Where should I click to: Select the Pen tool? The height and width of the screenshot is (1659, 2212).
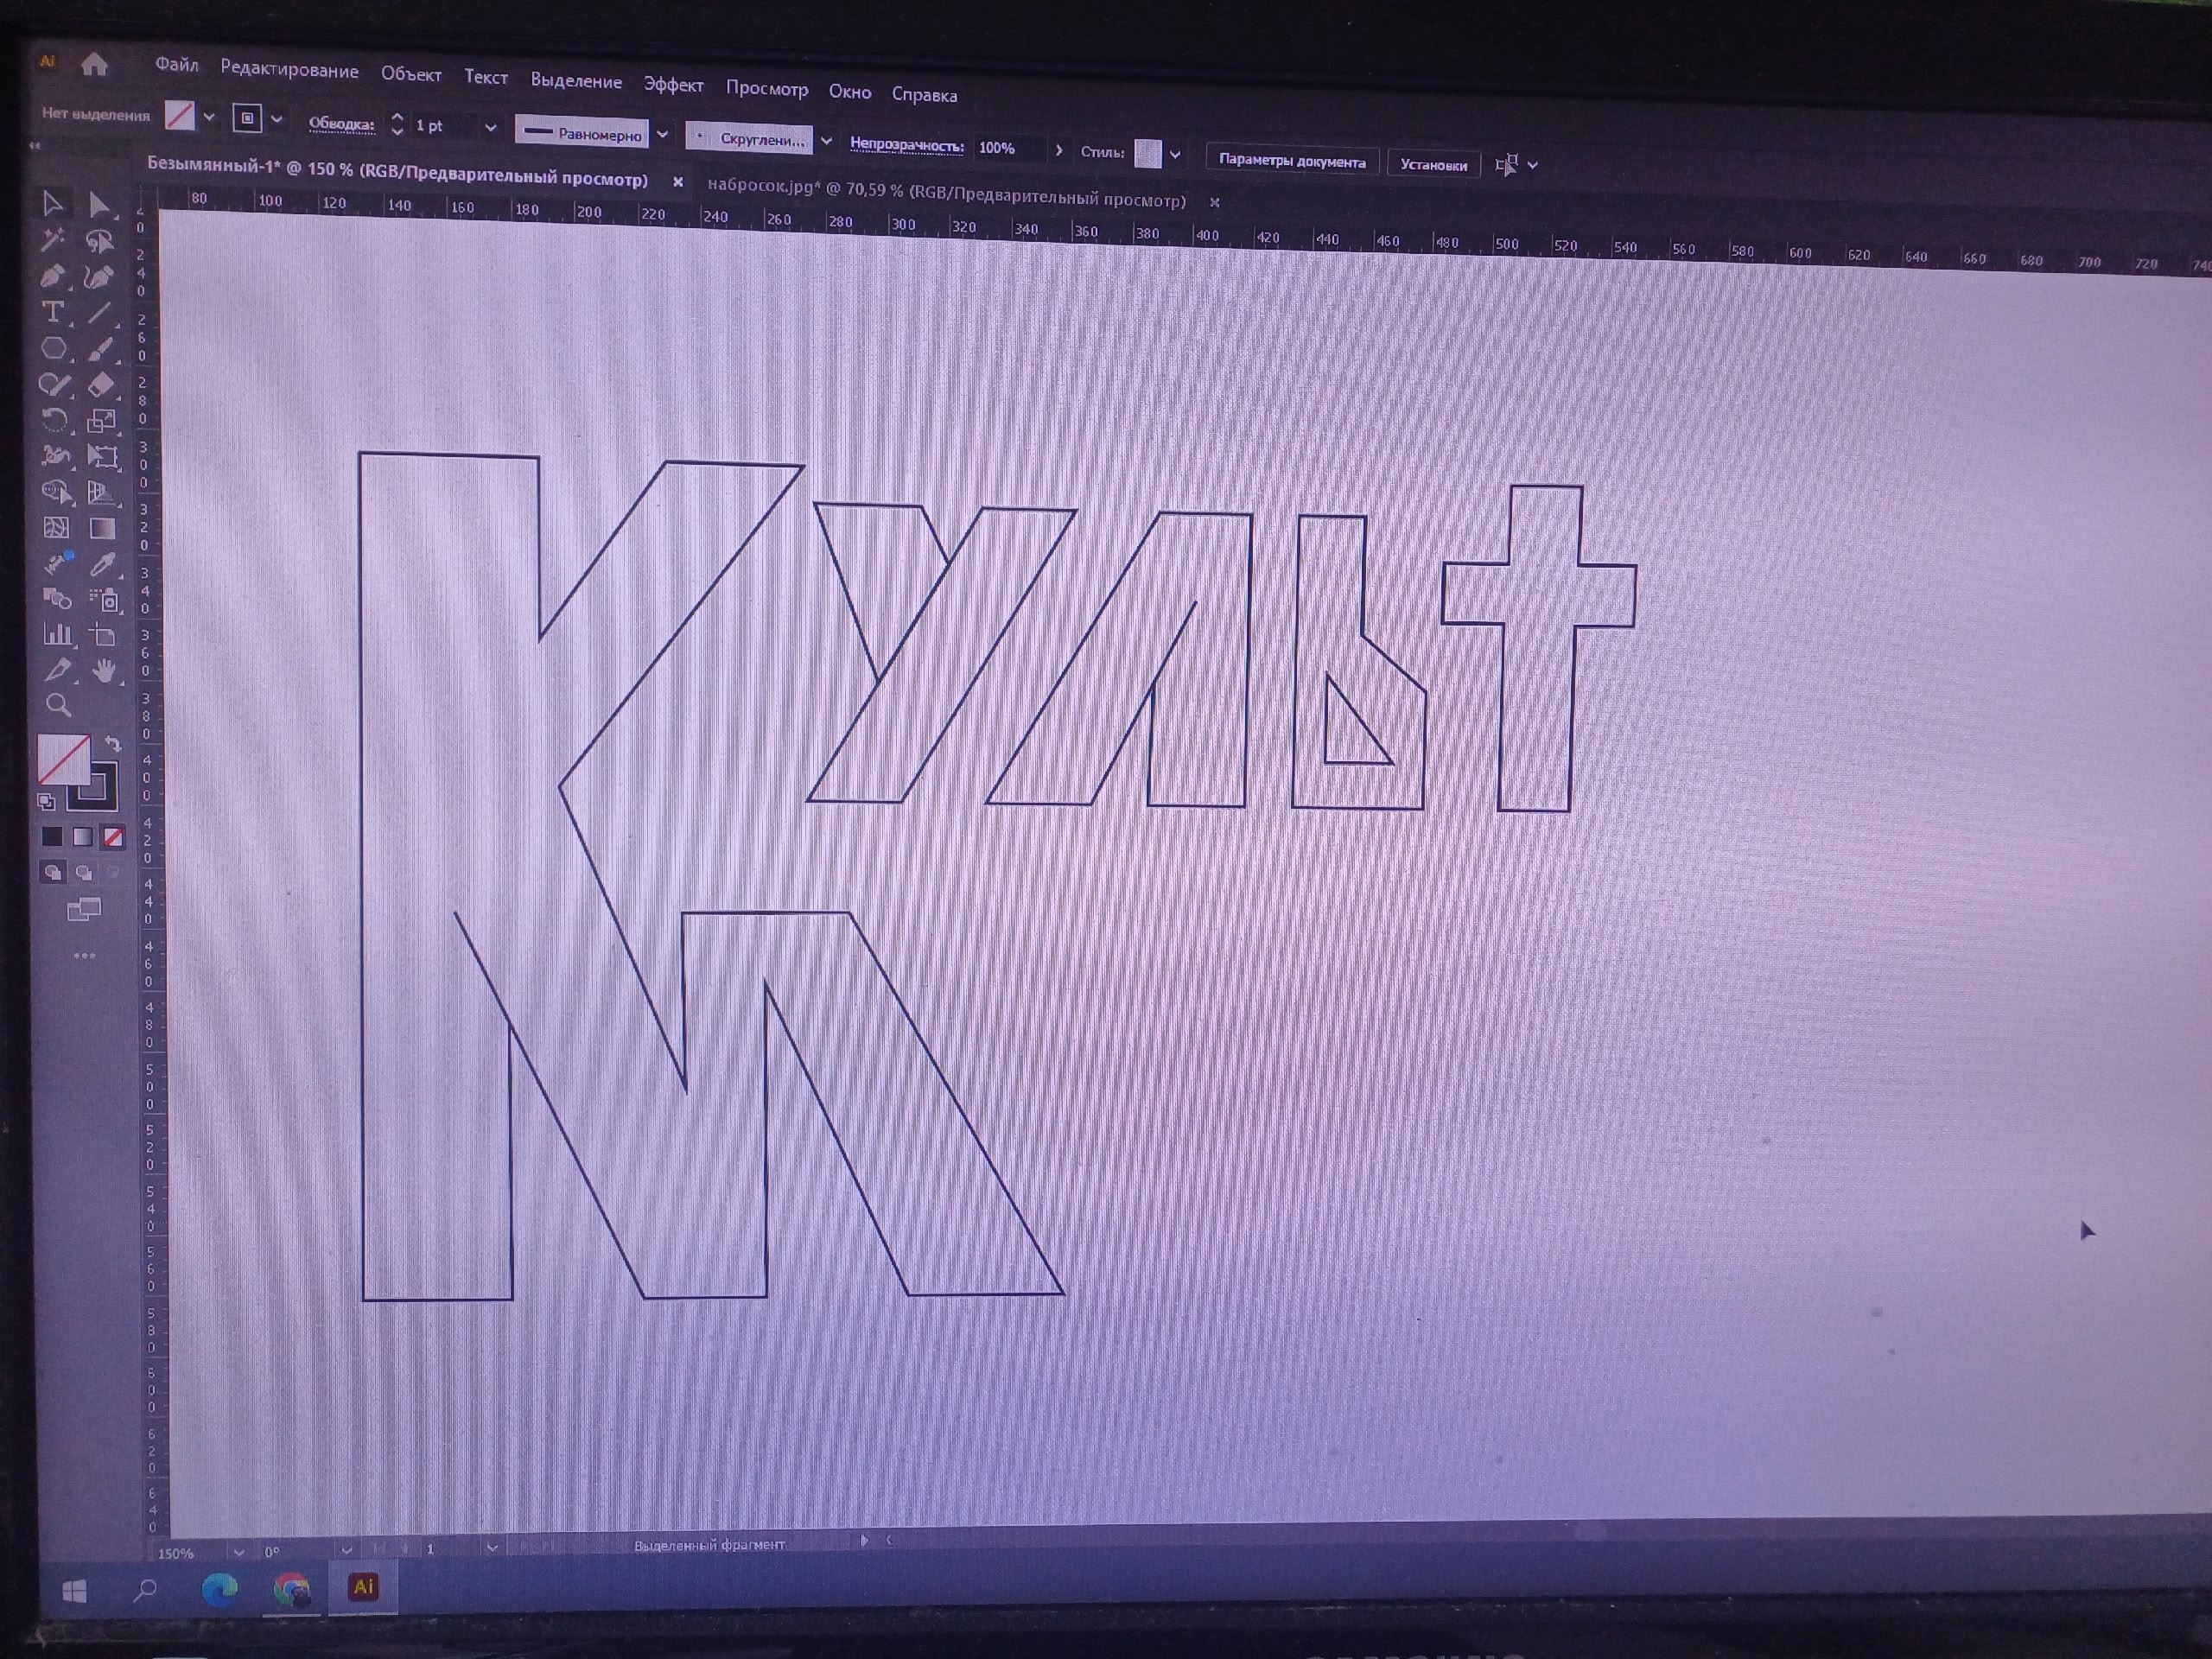click(53, 277)
